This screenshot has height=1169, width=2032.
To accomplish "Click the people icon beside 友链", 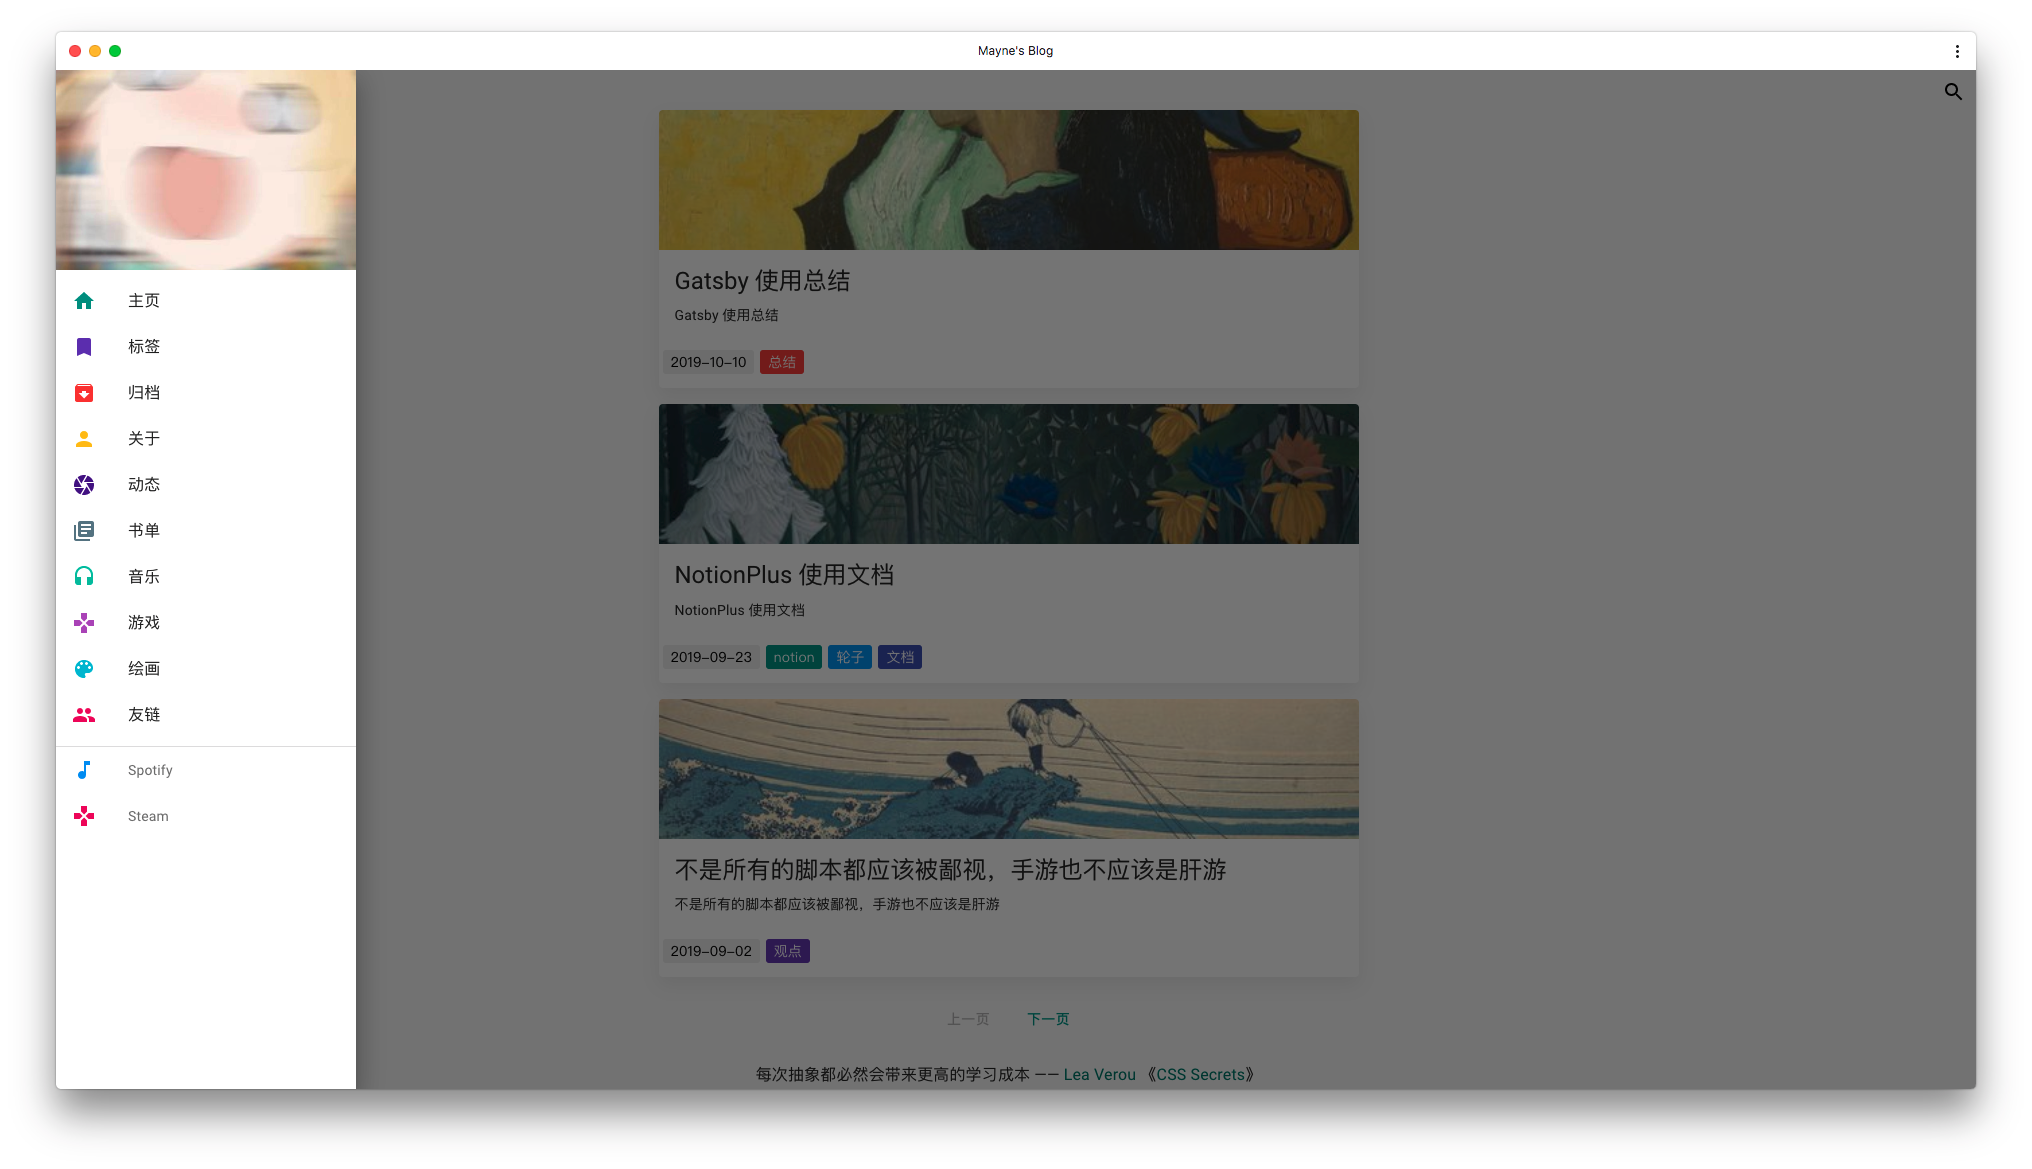I will [84, 715].
